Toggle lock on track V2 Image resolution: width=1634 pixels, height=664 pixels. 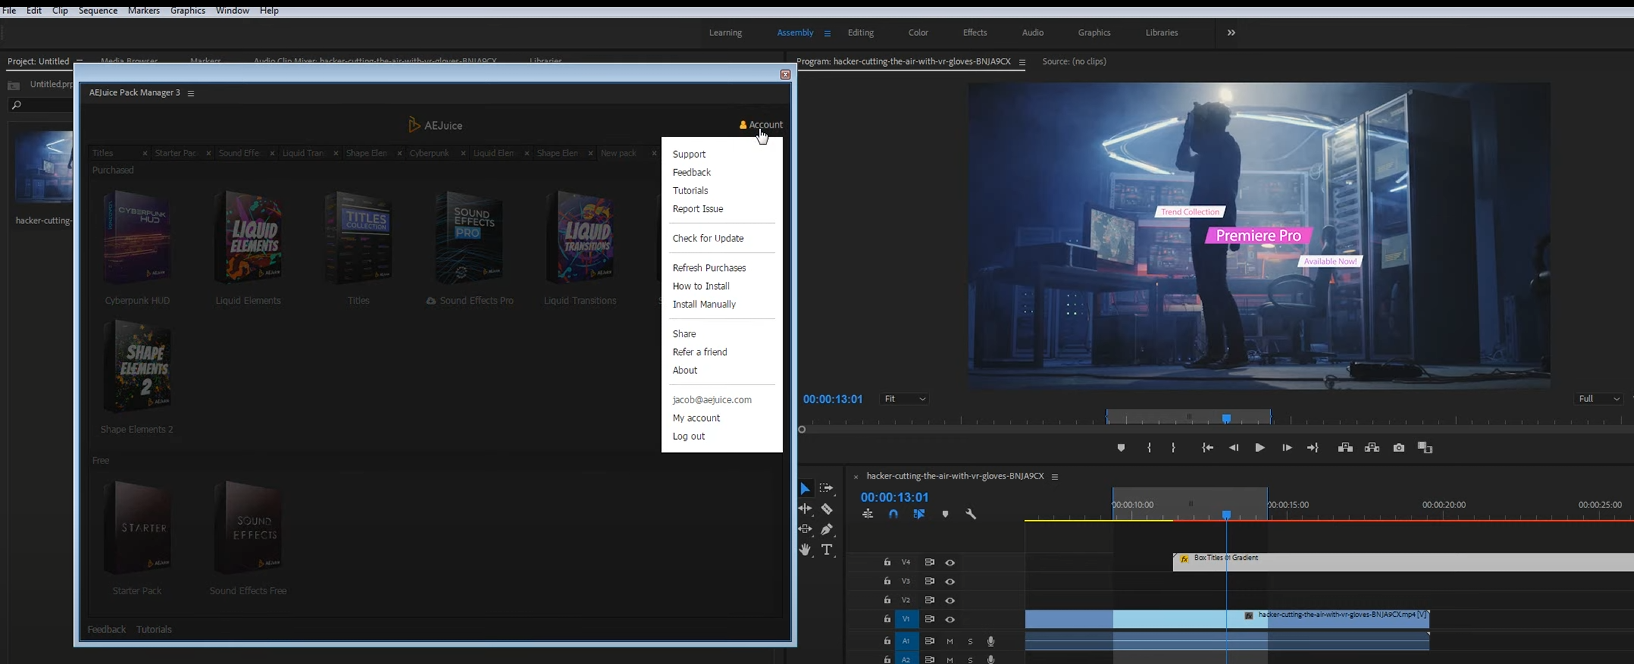(x=887, y=600)
